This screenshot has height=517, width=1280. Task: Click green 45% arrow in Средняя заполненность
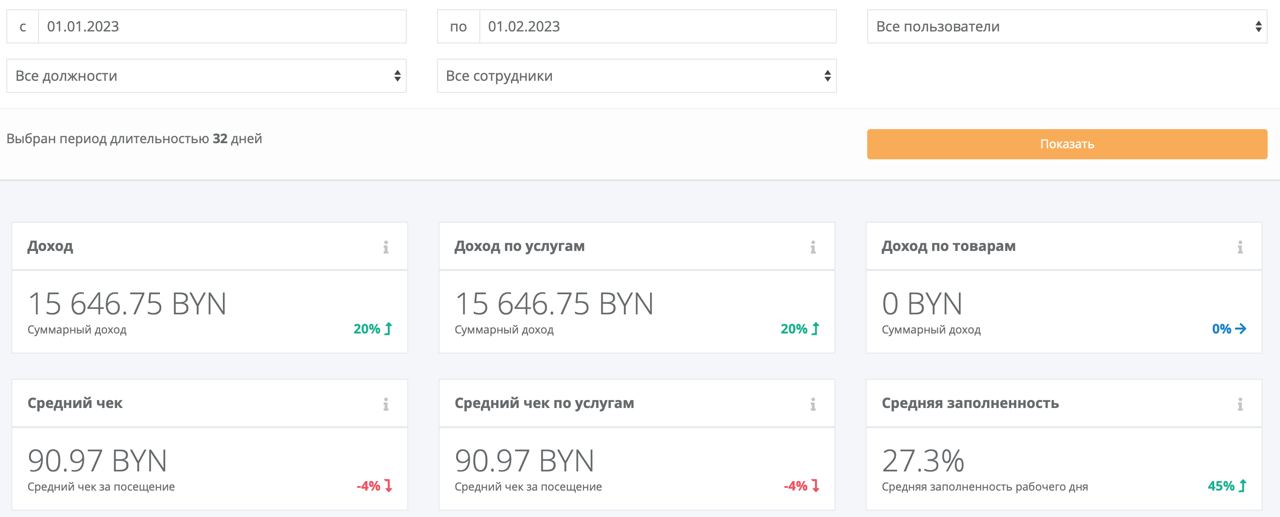pos(1242,486)
